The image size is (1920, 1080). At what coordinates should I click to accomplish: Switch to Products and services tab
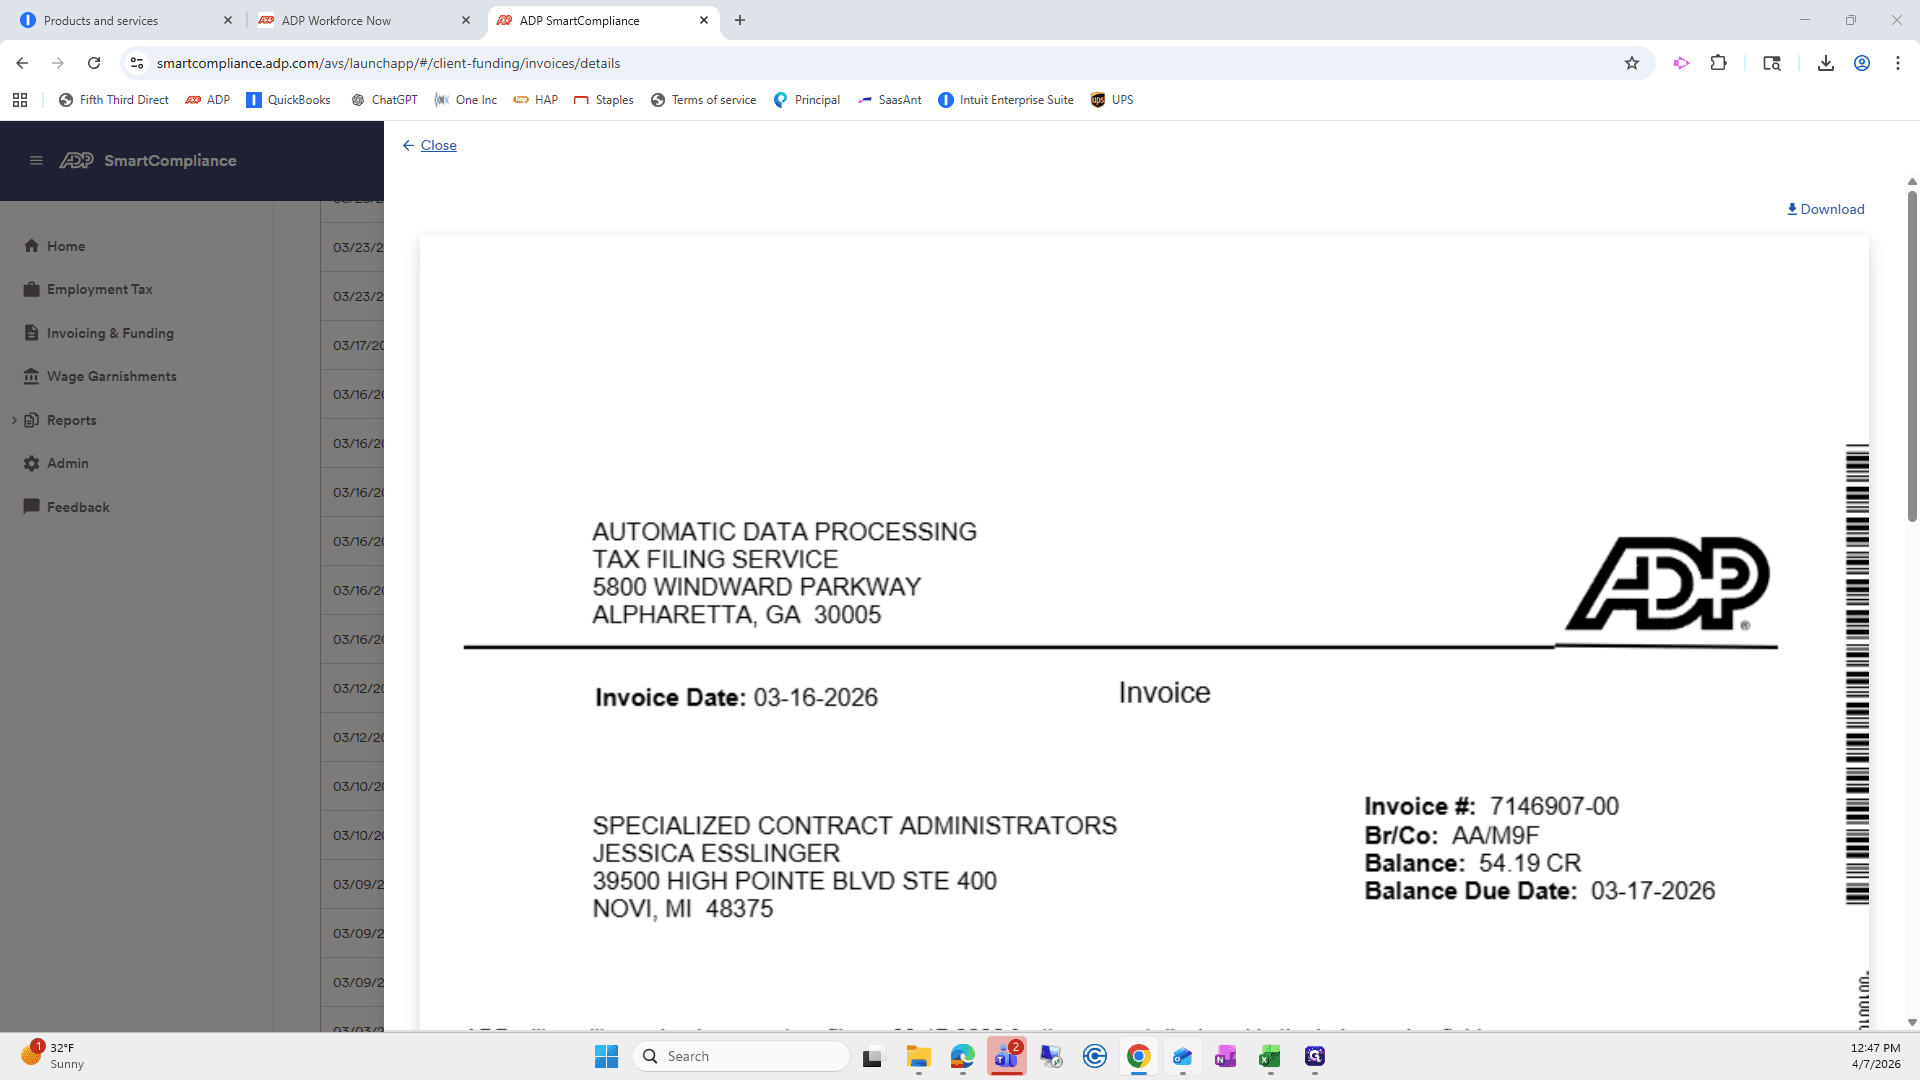coord(122,20)
